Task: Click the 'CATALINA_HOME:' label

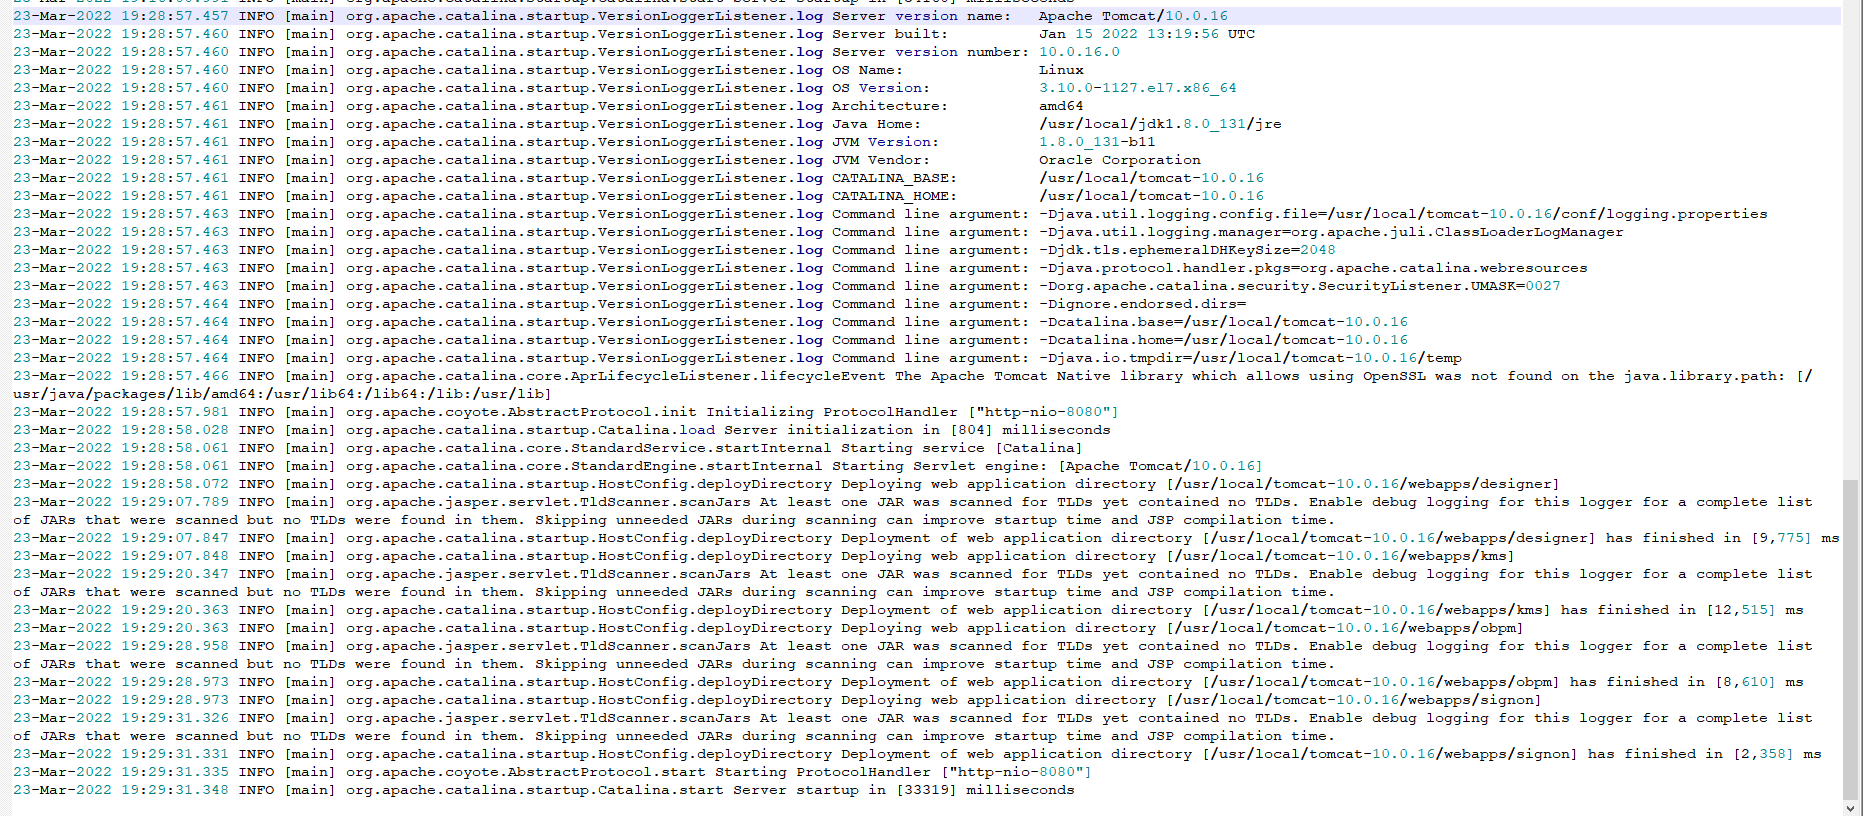Action: [894, 196]
